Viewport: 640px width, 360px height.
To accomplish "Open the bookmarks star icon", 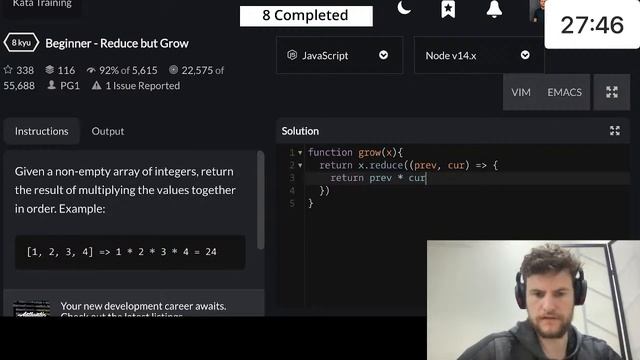I will pyautogui.click(x=448, y=9).
